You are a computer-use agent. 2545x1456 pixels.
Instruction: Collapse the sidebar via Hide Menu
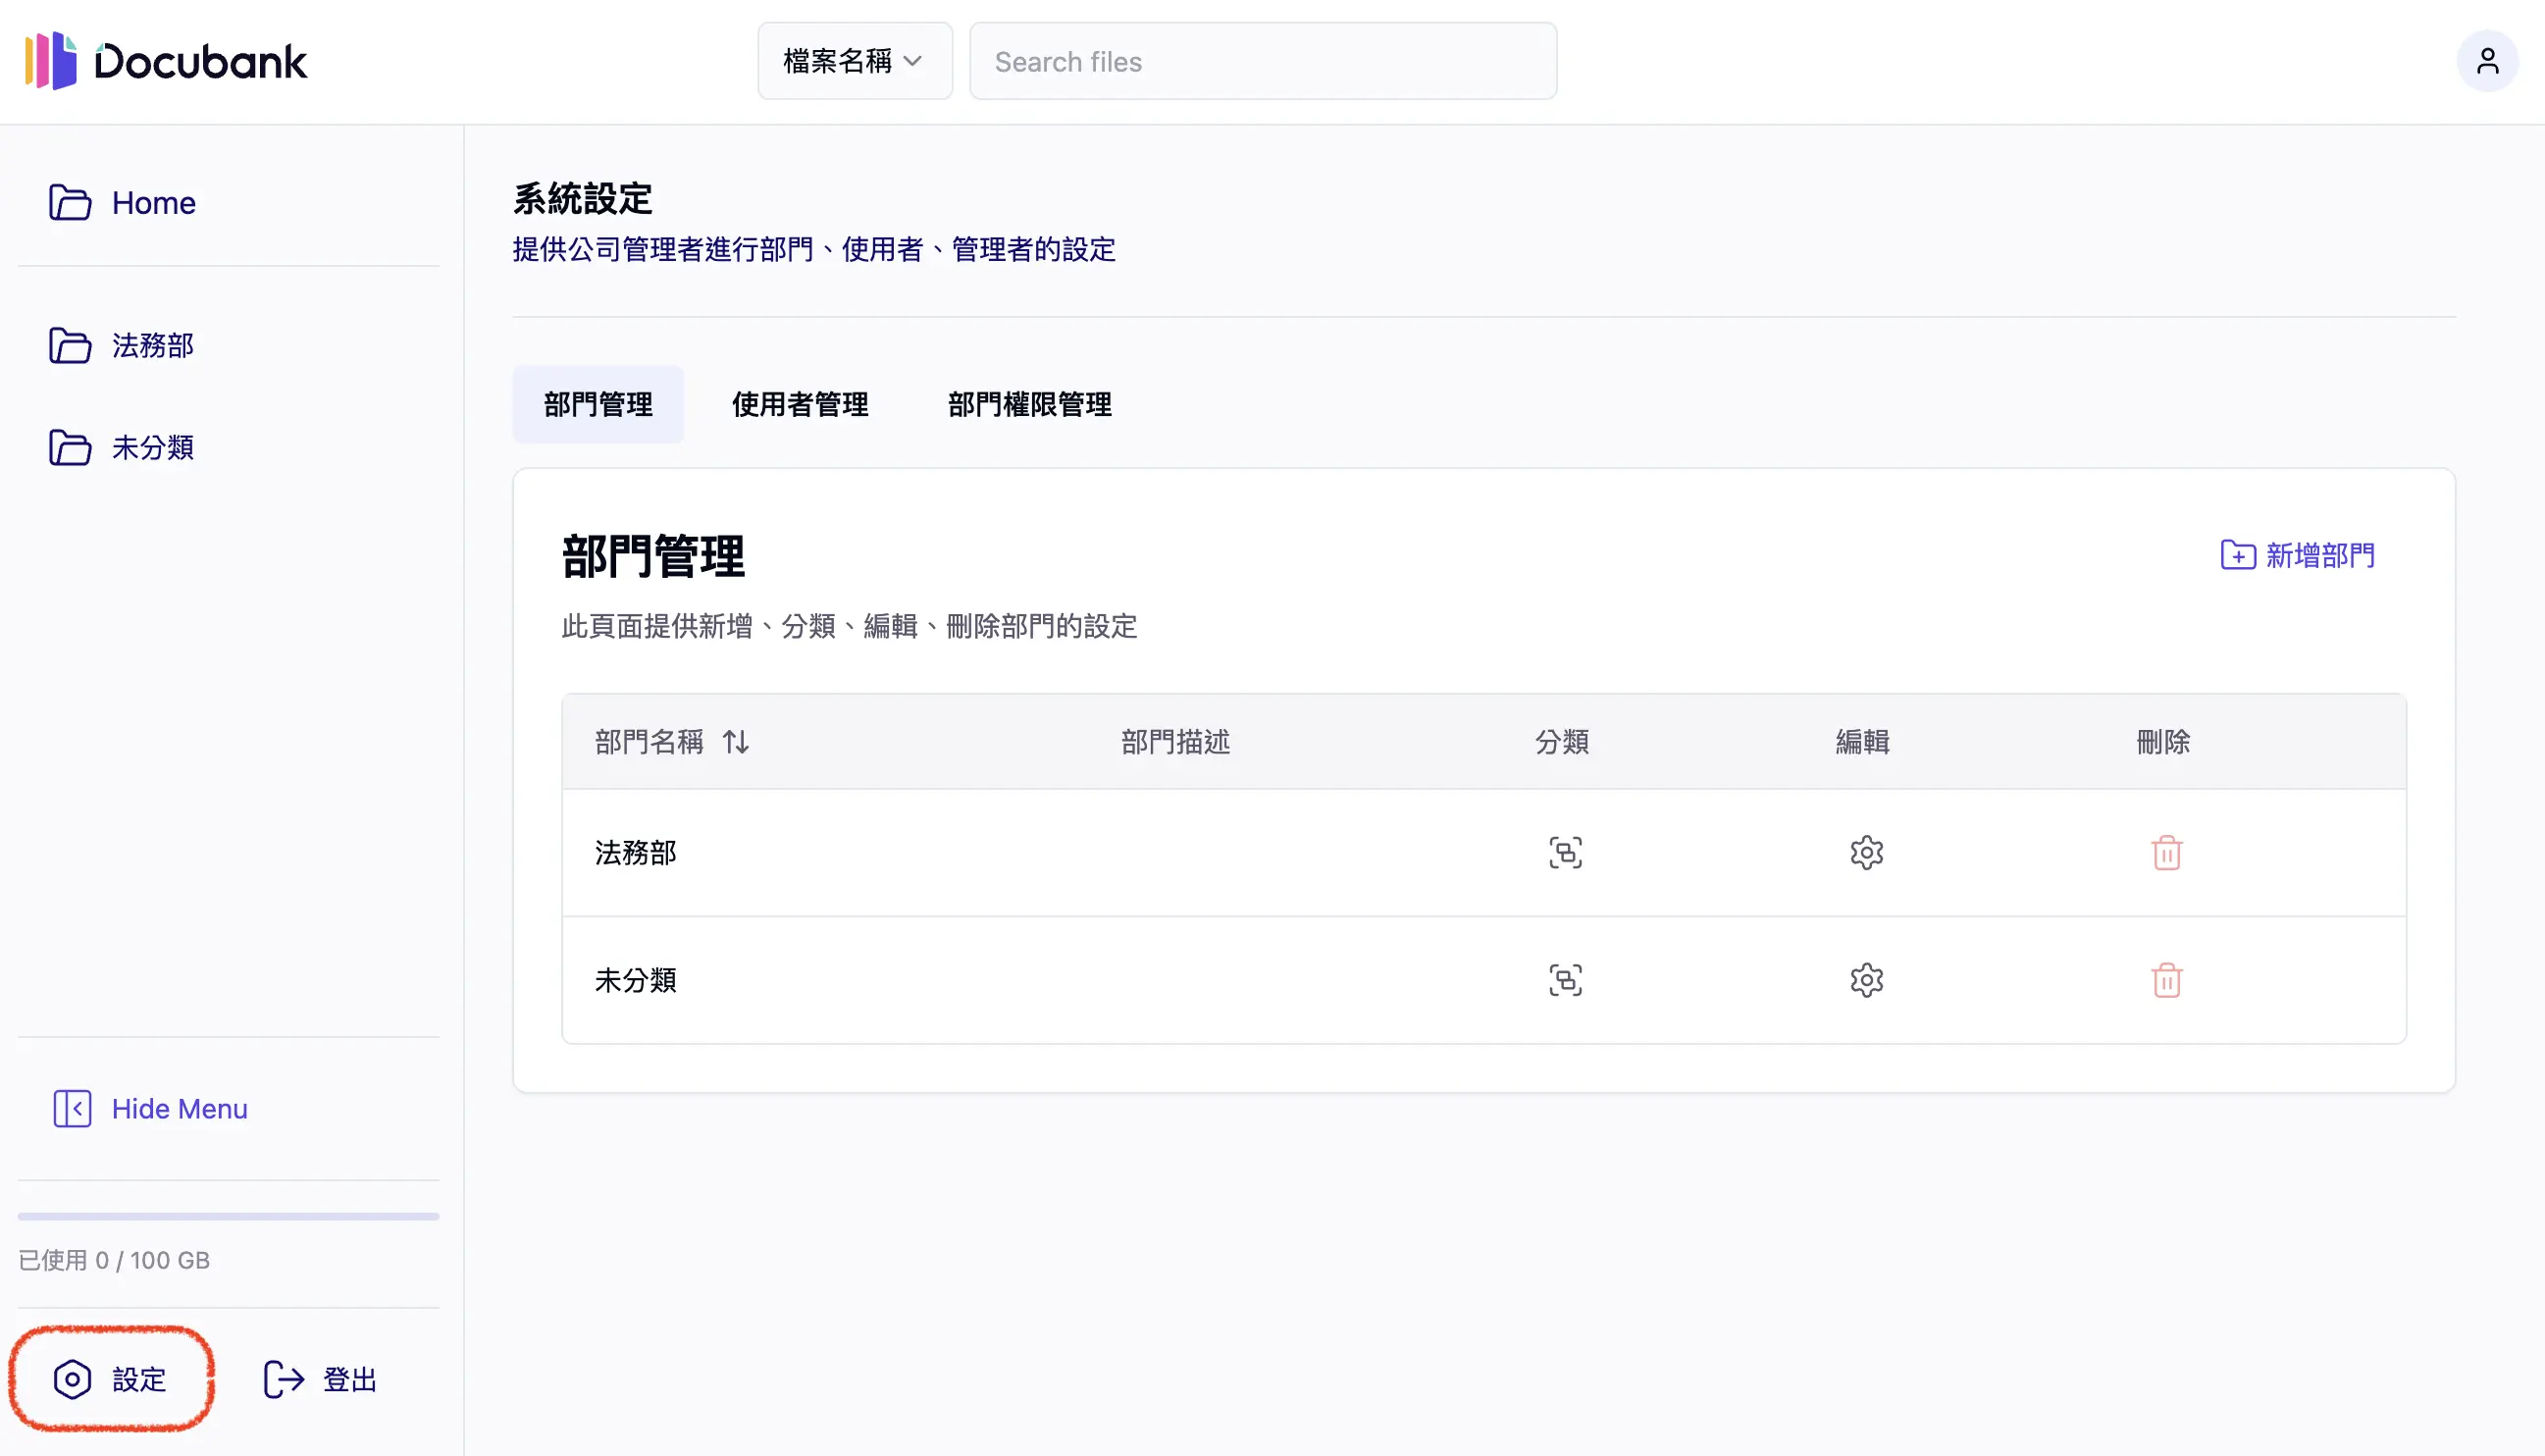click(x=149, y=1108)
